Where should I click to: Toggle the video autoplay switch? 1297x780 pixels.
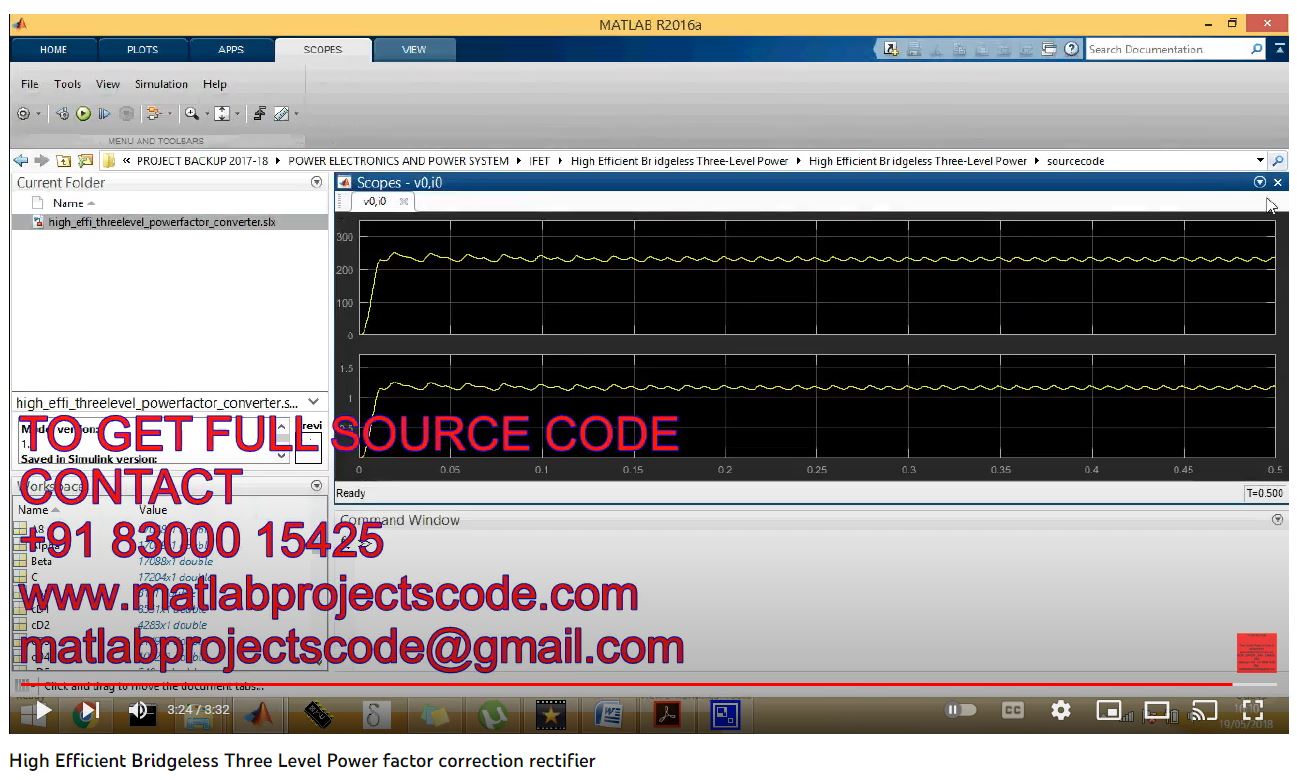tap(960, 710)
